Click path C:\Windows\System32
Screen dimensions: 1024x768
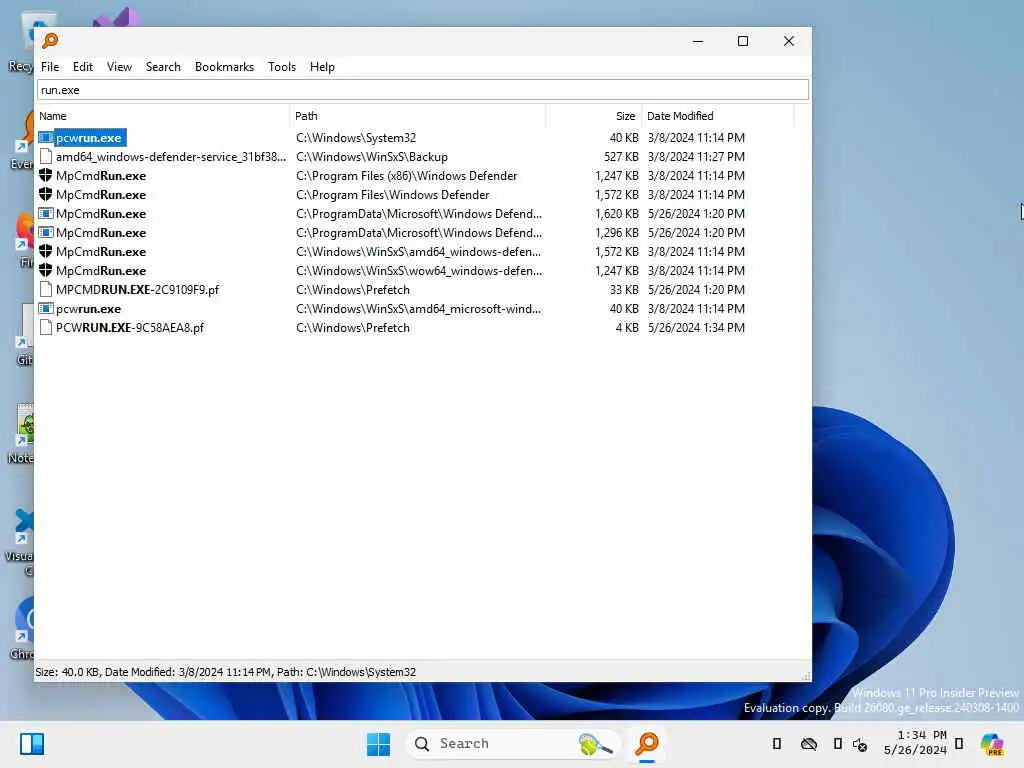pyautogui.click(x=356, y=138)
